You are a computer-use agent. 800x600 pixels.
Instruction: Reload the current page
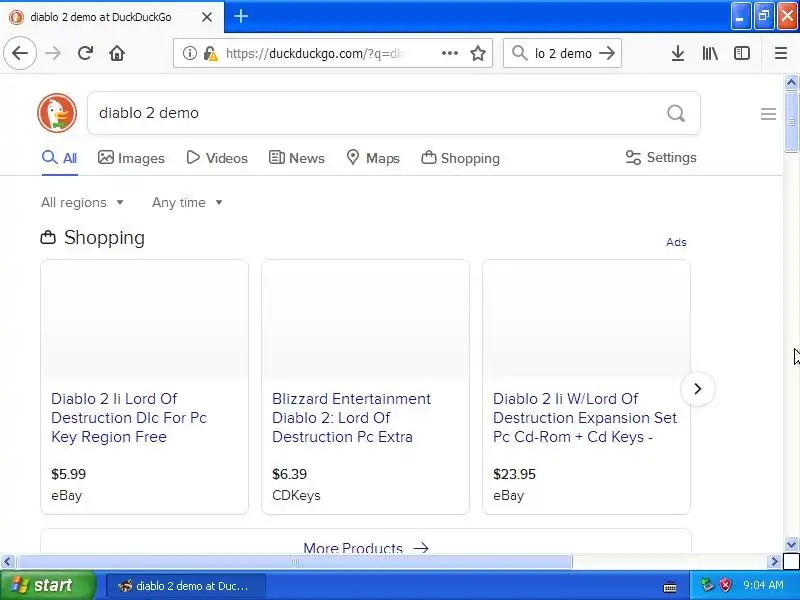coord(85,53)
